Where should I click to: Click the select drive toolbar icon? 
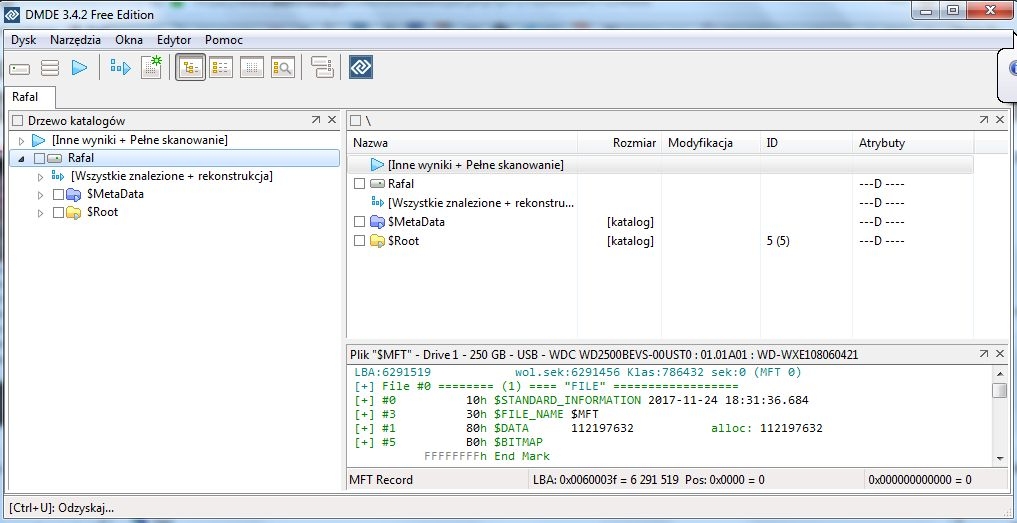(x=20, y=67)
